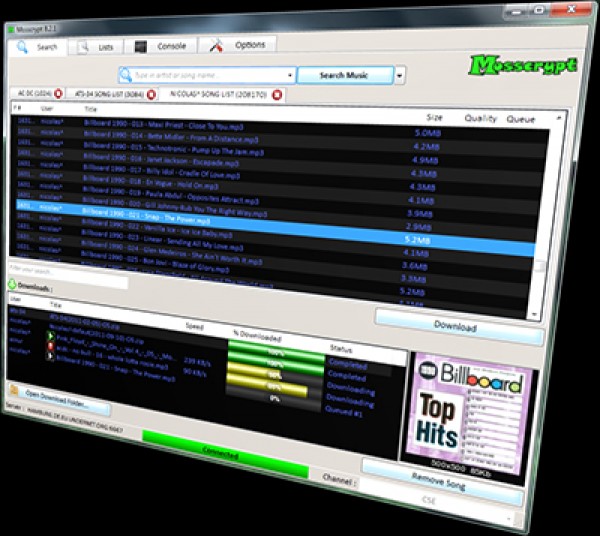Close the ATS-04 SONG LIST tab

152,94
